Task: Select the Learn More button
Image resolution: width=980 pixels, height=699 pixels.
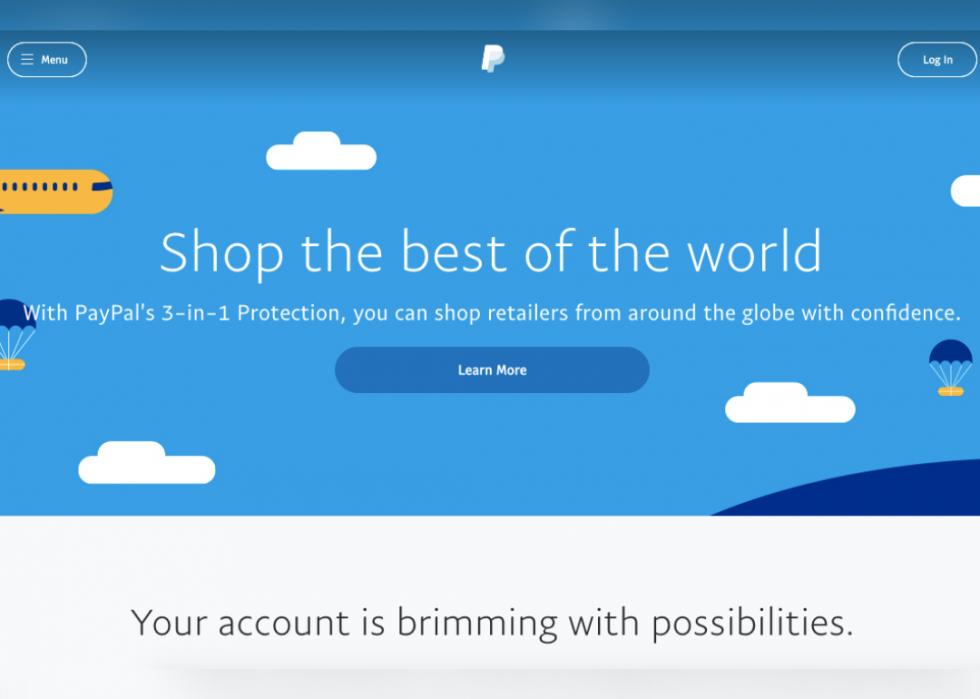Action: 492,370
